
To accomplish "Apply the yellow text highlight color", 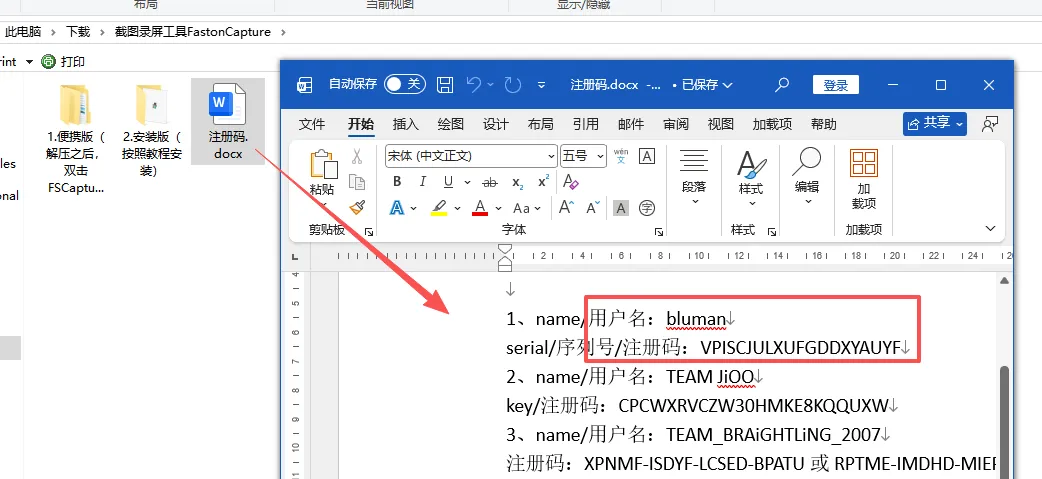I will (439, 209).
